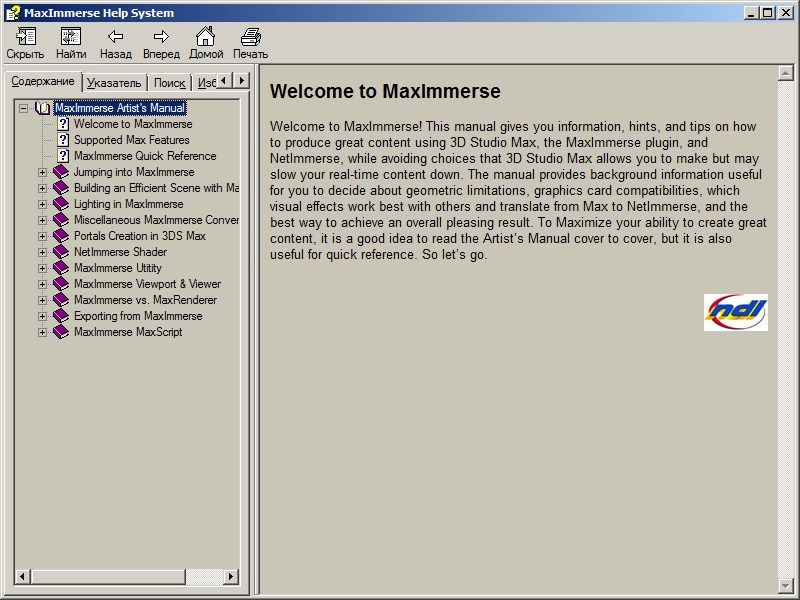
Task: Click question-mark icon beside MaxImmerse Quick Reference
Action: point(63,156)
